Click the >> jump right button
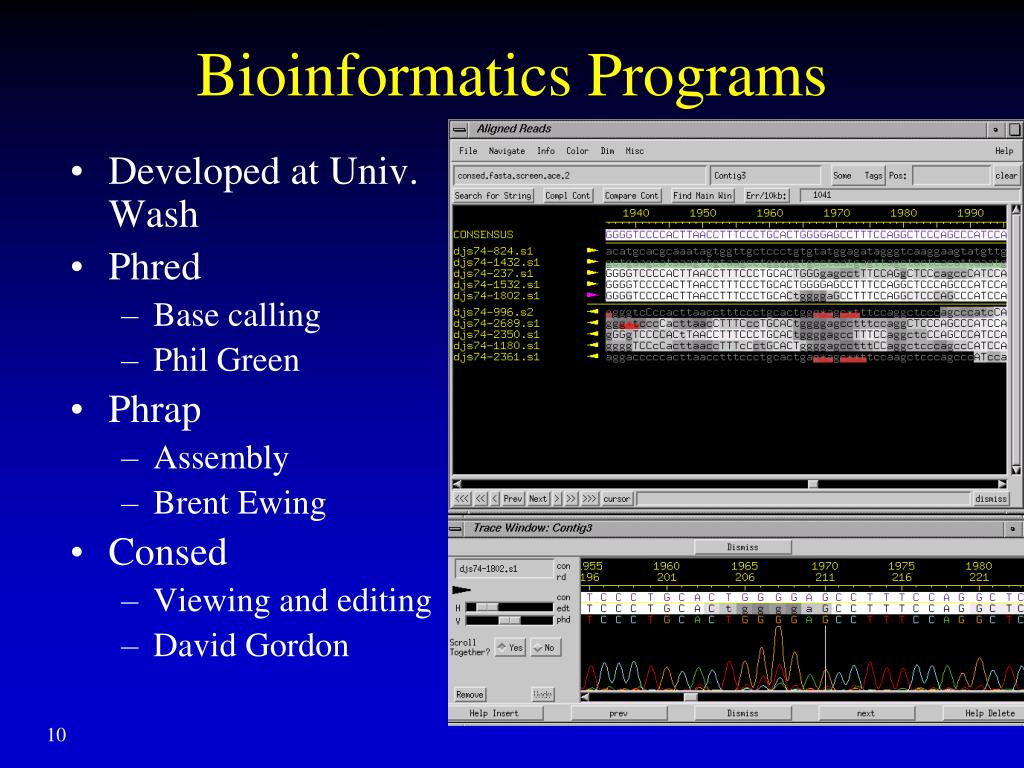The image size is (1024, 768). 571,498
